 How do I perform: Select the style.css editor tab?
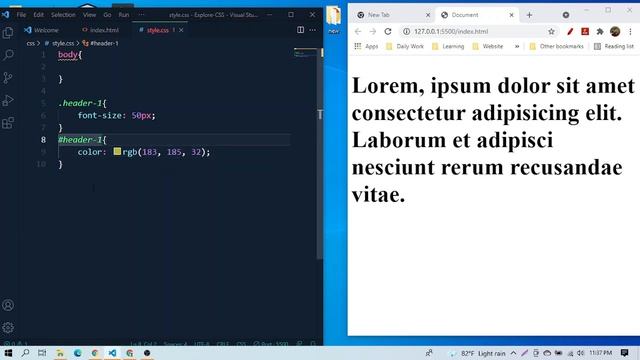click(x=158, y=30)
